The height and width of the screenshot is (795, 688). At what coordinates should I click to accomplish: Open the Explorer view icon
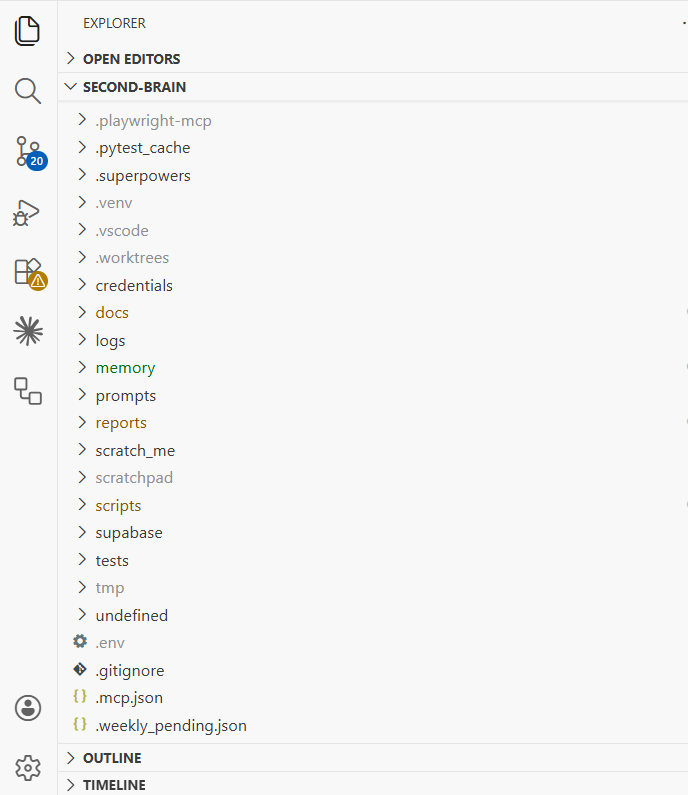(x=27, y=31)
